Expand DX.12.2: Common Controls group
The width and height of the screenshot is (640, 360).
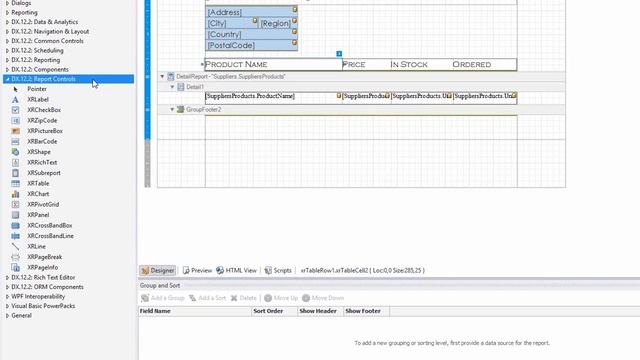tap(8, 41)
